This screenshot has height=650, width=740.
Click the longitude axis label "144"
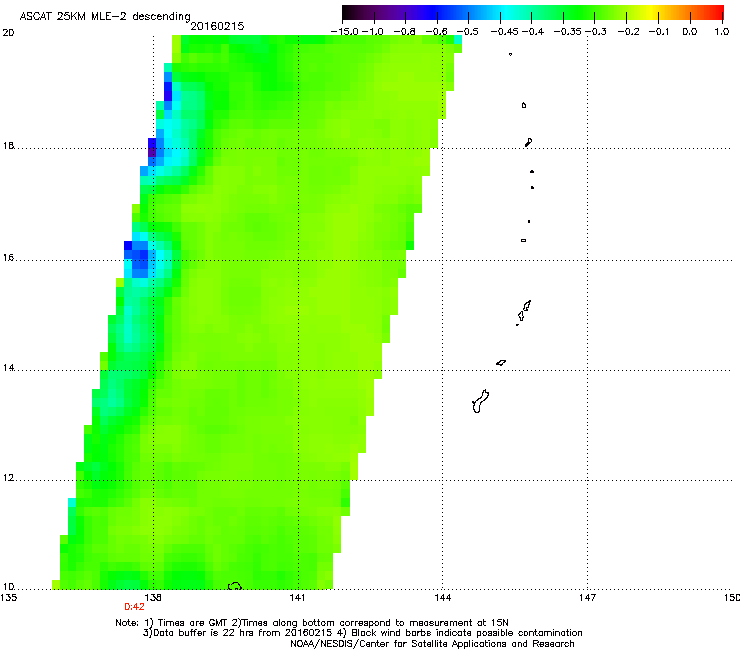click(443, 598)
